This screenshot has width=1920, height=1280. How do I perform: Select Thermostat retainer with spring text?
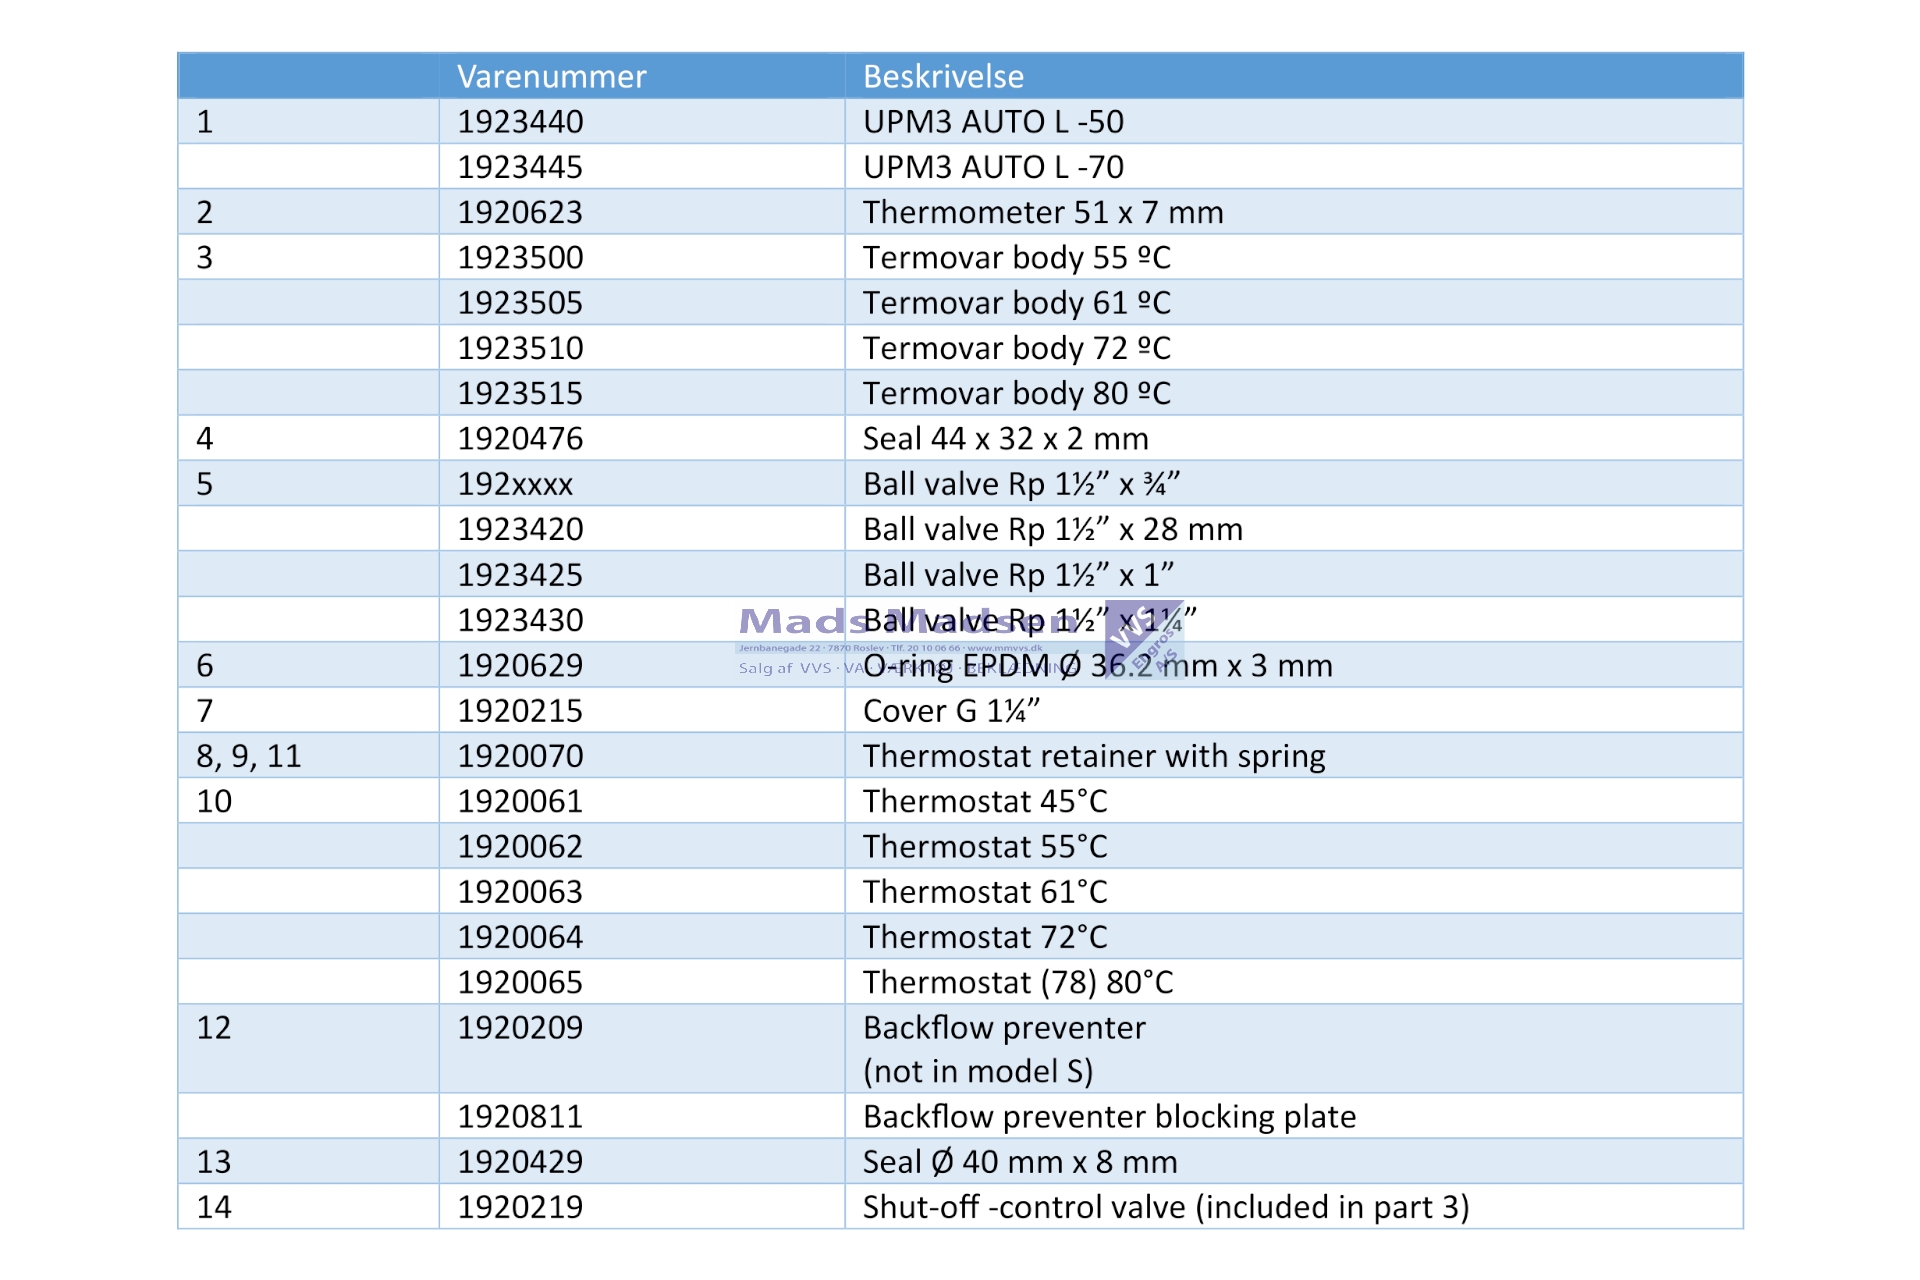tap(1094, 756)
